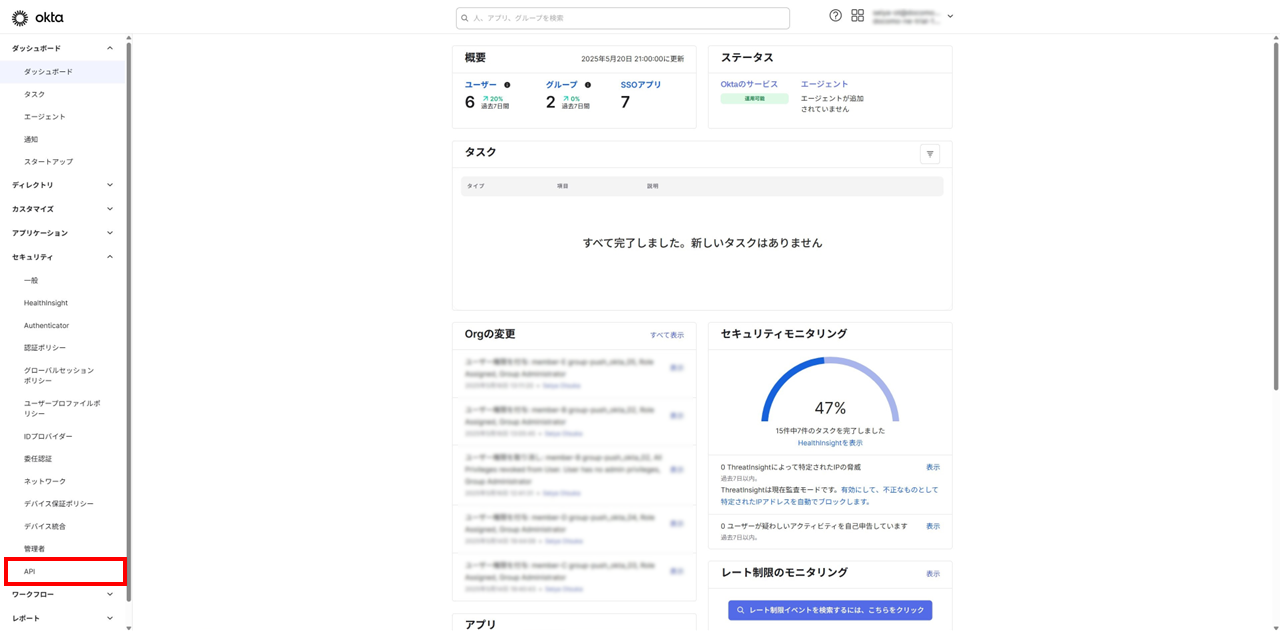Click info icon next to ユーザー

tap(507, 85)
